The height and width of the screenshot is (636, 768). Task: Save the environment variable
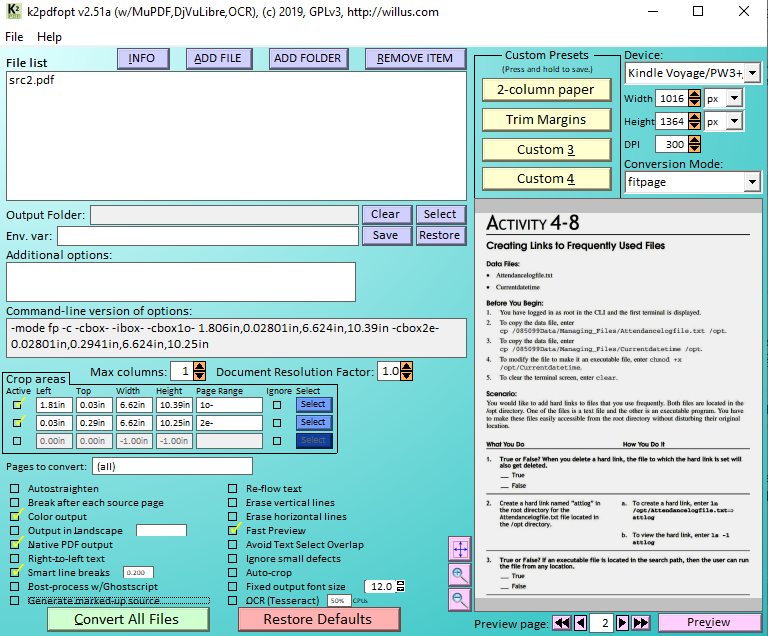tap(387, 236)
